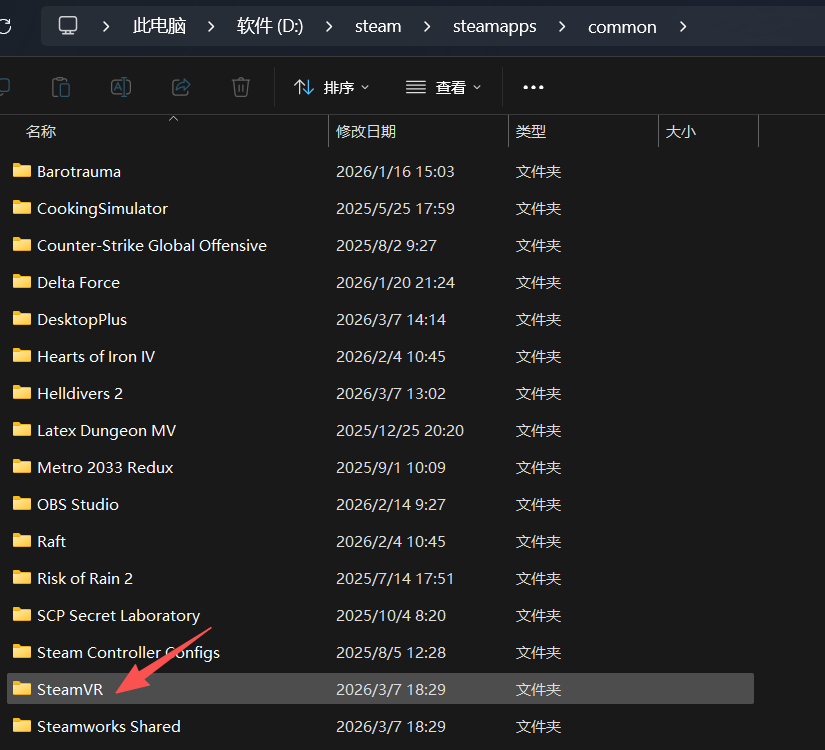The image size is (825, 750).
Task: Select Steam Controller Configs folder name
Action: [128, 652]
